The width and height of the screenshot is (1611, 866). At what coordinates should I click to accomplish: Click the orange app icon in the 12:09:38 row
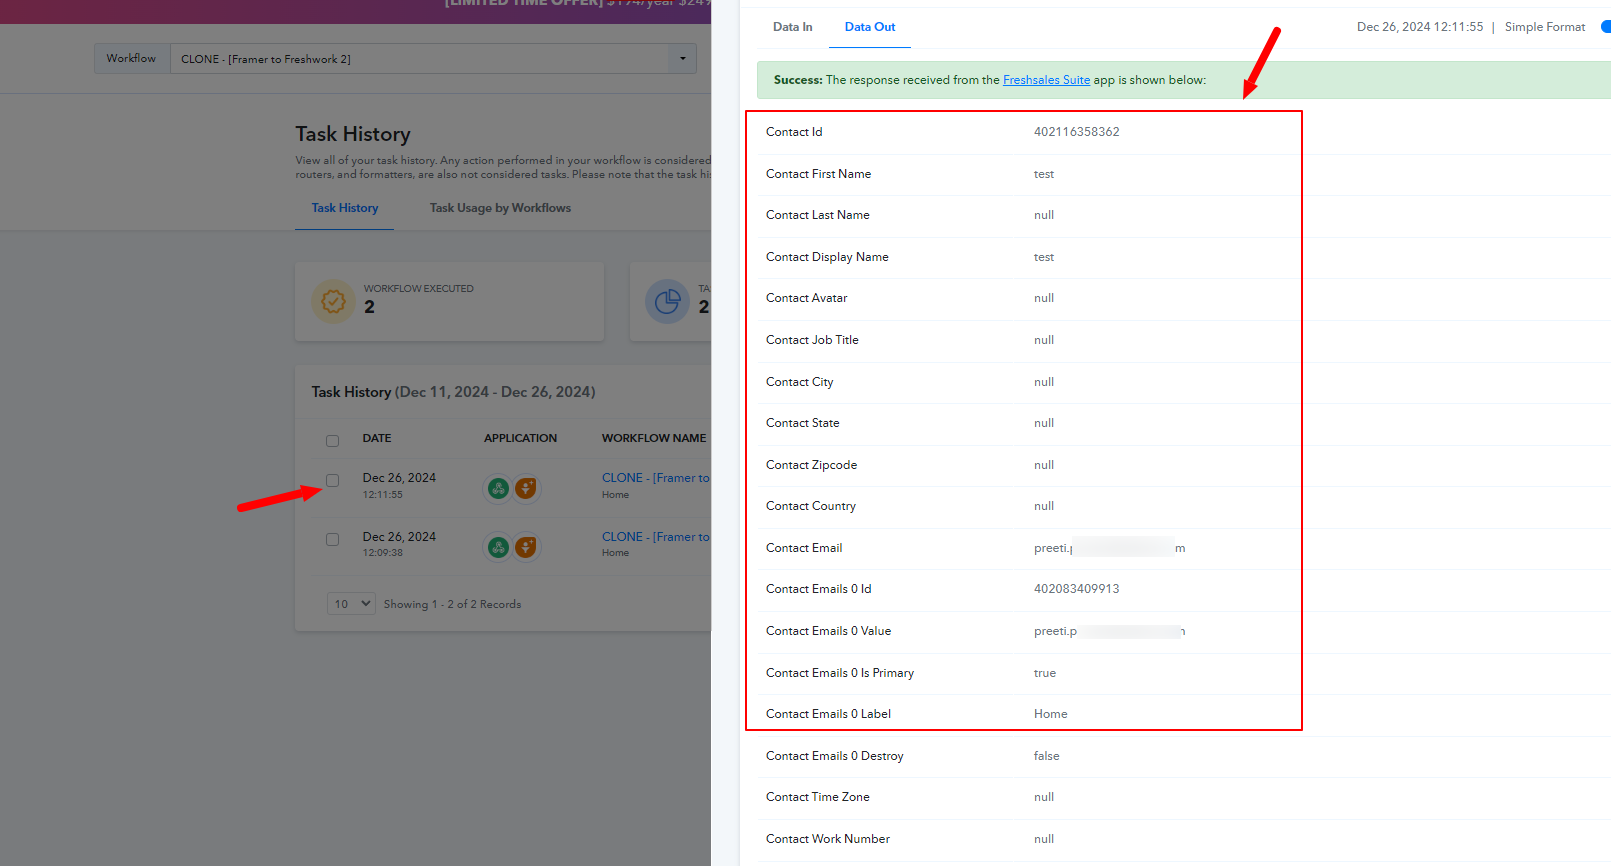526,547
